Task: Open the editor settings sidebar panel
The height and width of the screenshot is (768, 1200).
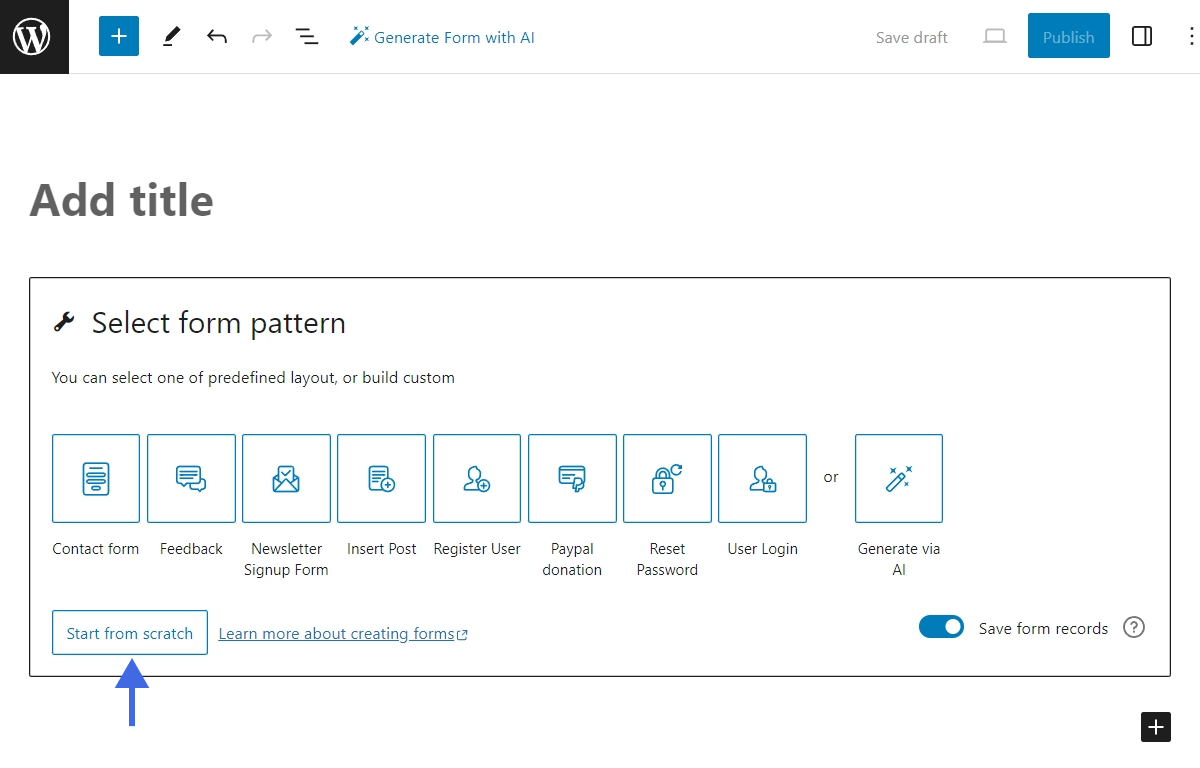Action: click(x=1142, y=36)
